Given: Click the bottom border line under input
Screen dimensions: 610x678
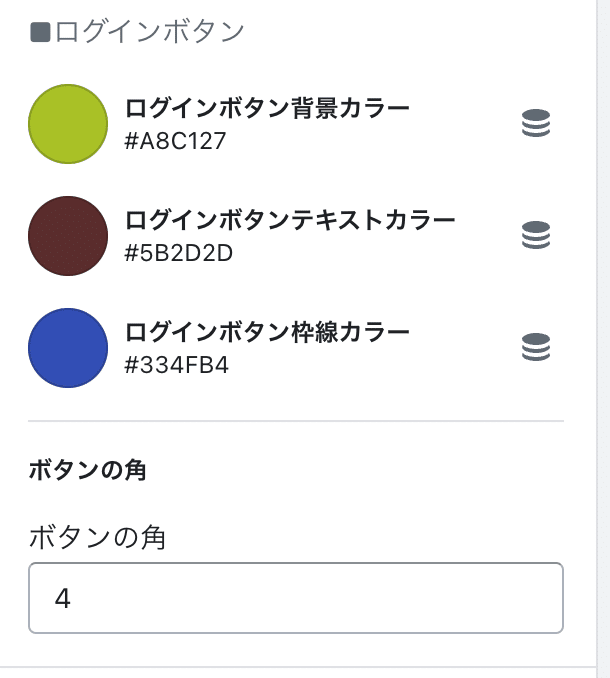Looking at the screenshot, I should tap(298, 667).
